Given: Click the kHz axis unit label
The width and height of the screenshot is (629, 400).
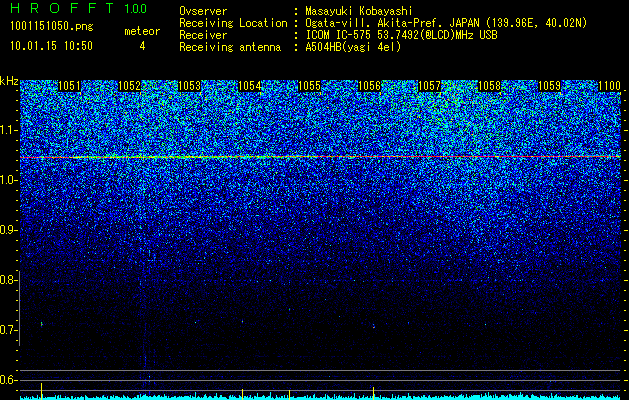Looking at the screenshot, I should [x=9, y=81].
